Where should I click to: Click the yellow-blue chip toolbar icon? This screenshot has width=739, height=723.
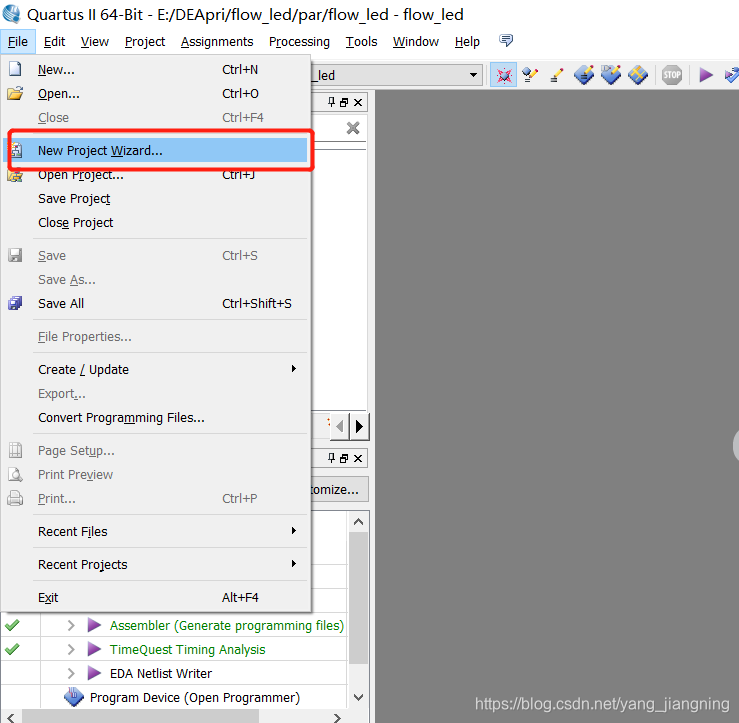tap(638, 75)
